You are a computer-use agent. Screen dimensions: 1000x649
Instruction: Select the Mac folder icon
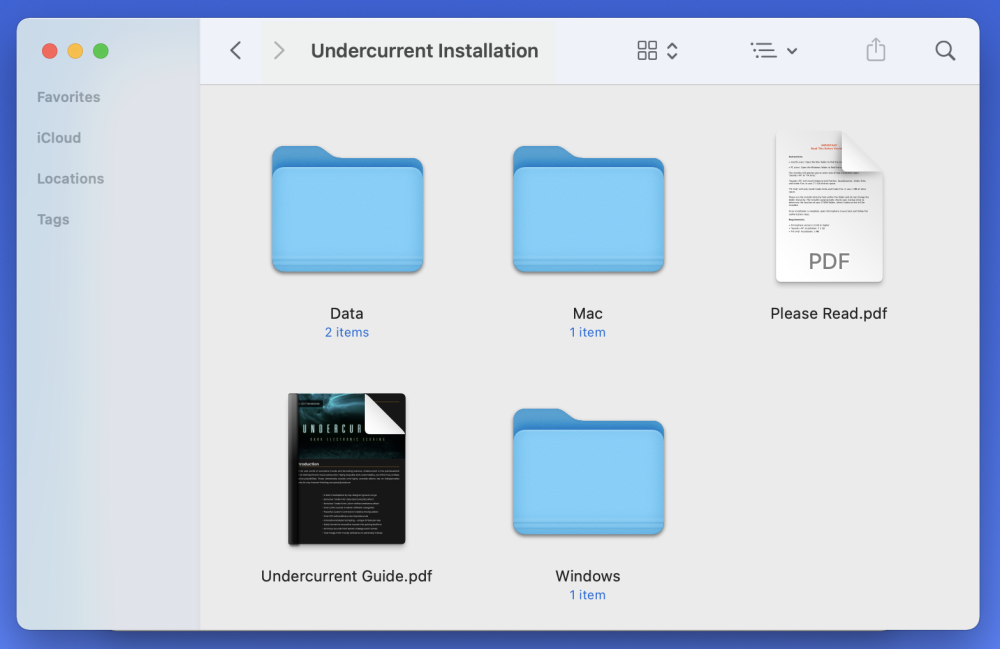pyautogui.click(x=588, y=209)
